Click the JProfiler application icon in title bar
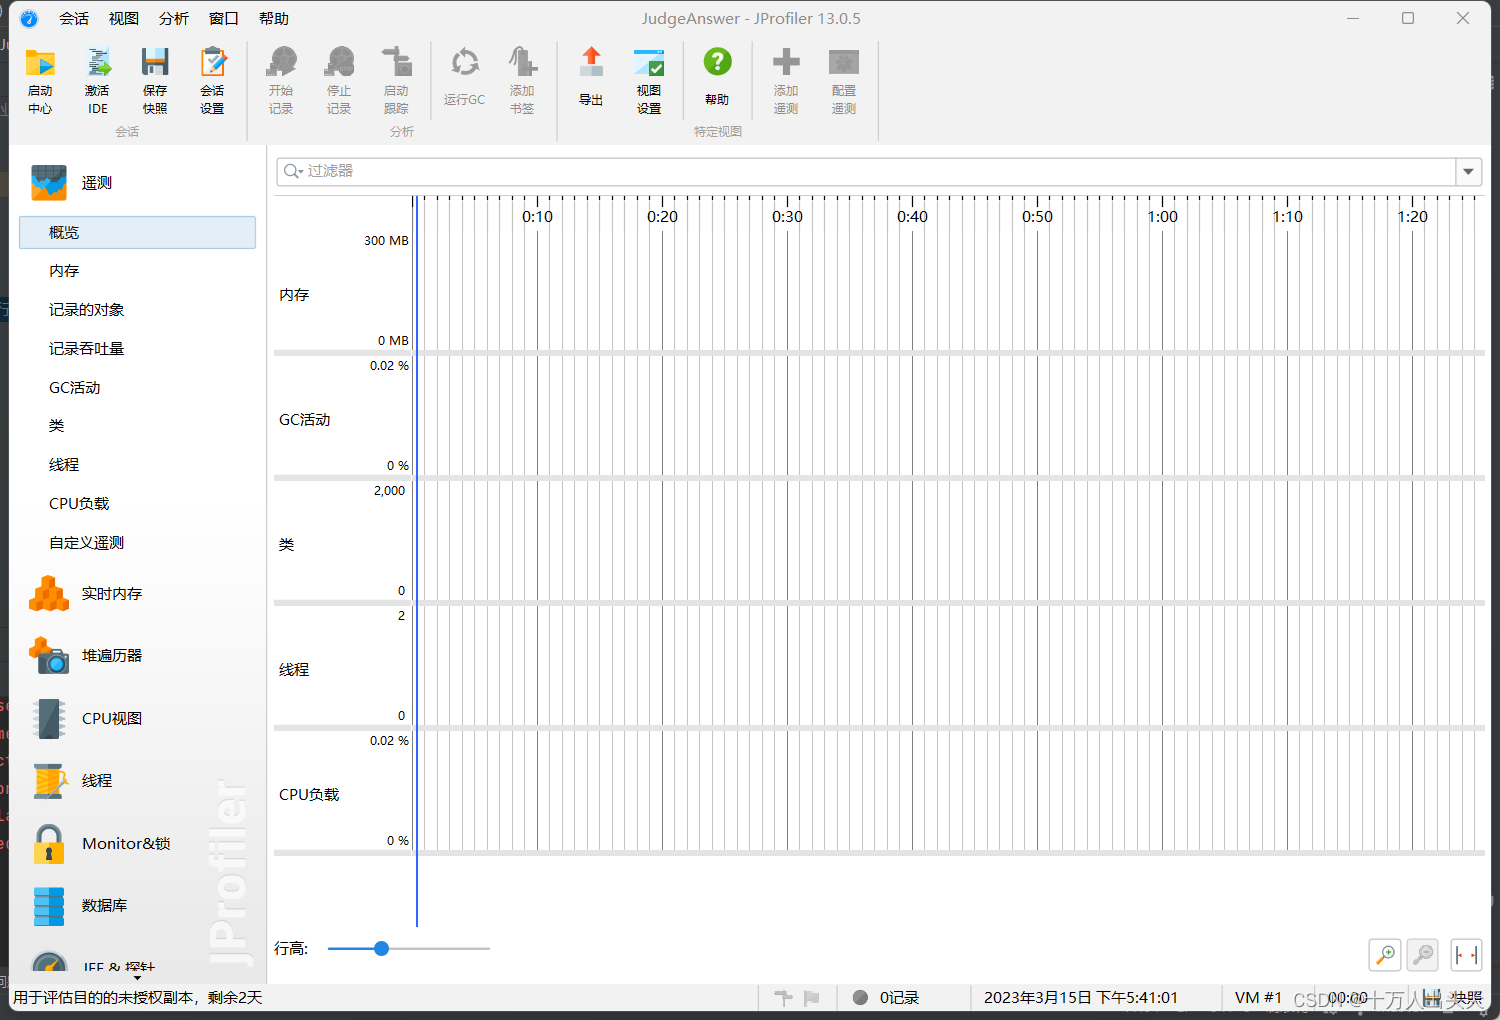This screenshot has height=1020, width=1500. coord(29,18)
